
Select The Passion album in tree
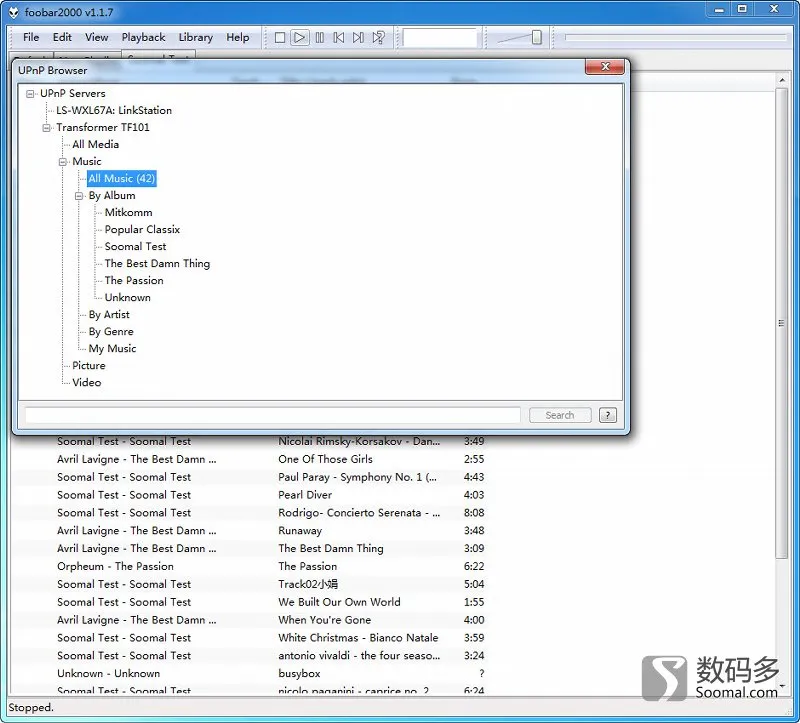point(134,280)
